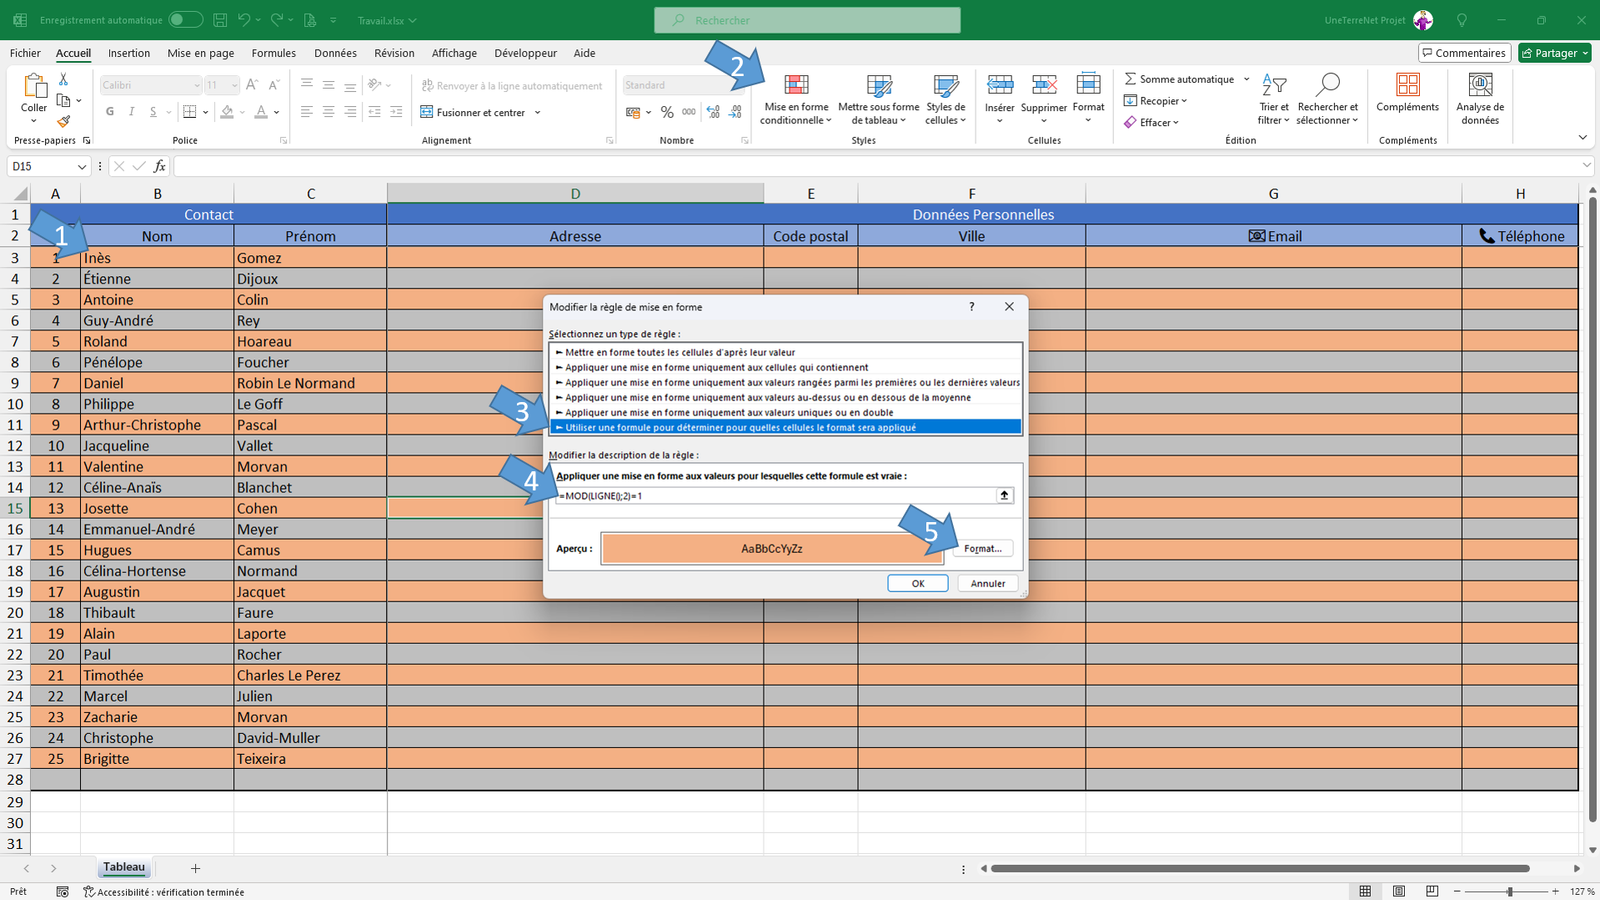Open the Calibri font name dropdown
The width and height of the screenshot is (1600, 900).
[196, 85]
